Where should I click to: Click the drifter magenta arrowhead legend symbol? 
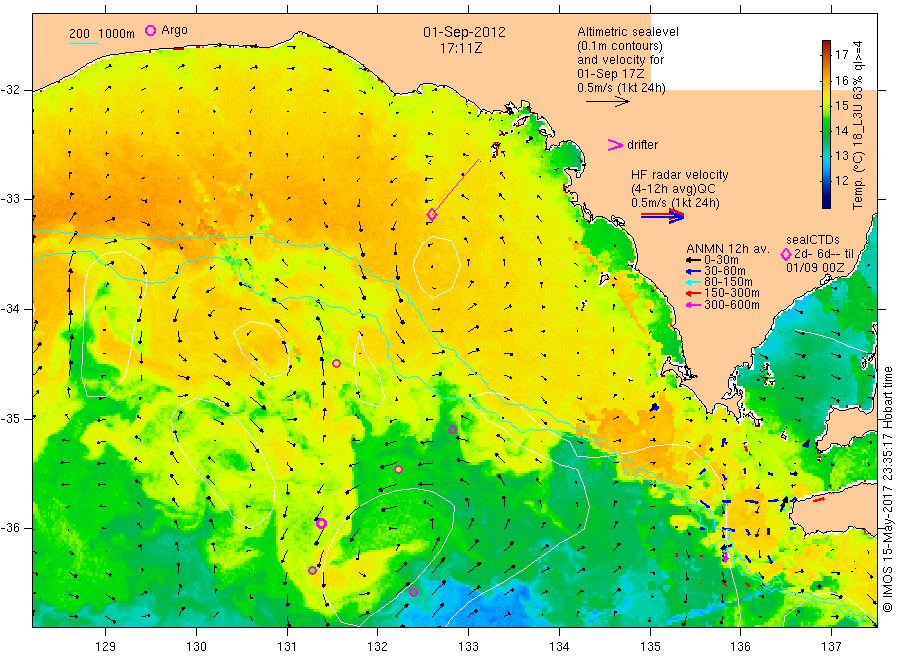coord(615,145)
